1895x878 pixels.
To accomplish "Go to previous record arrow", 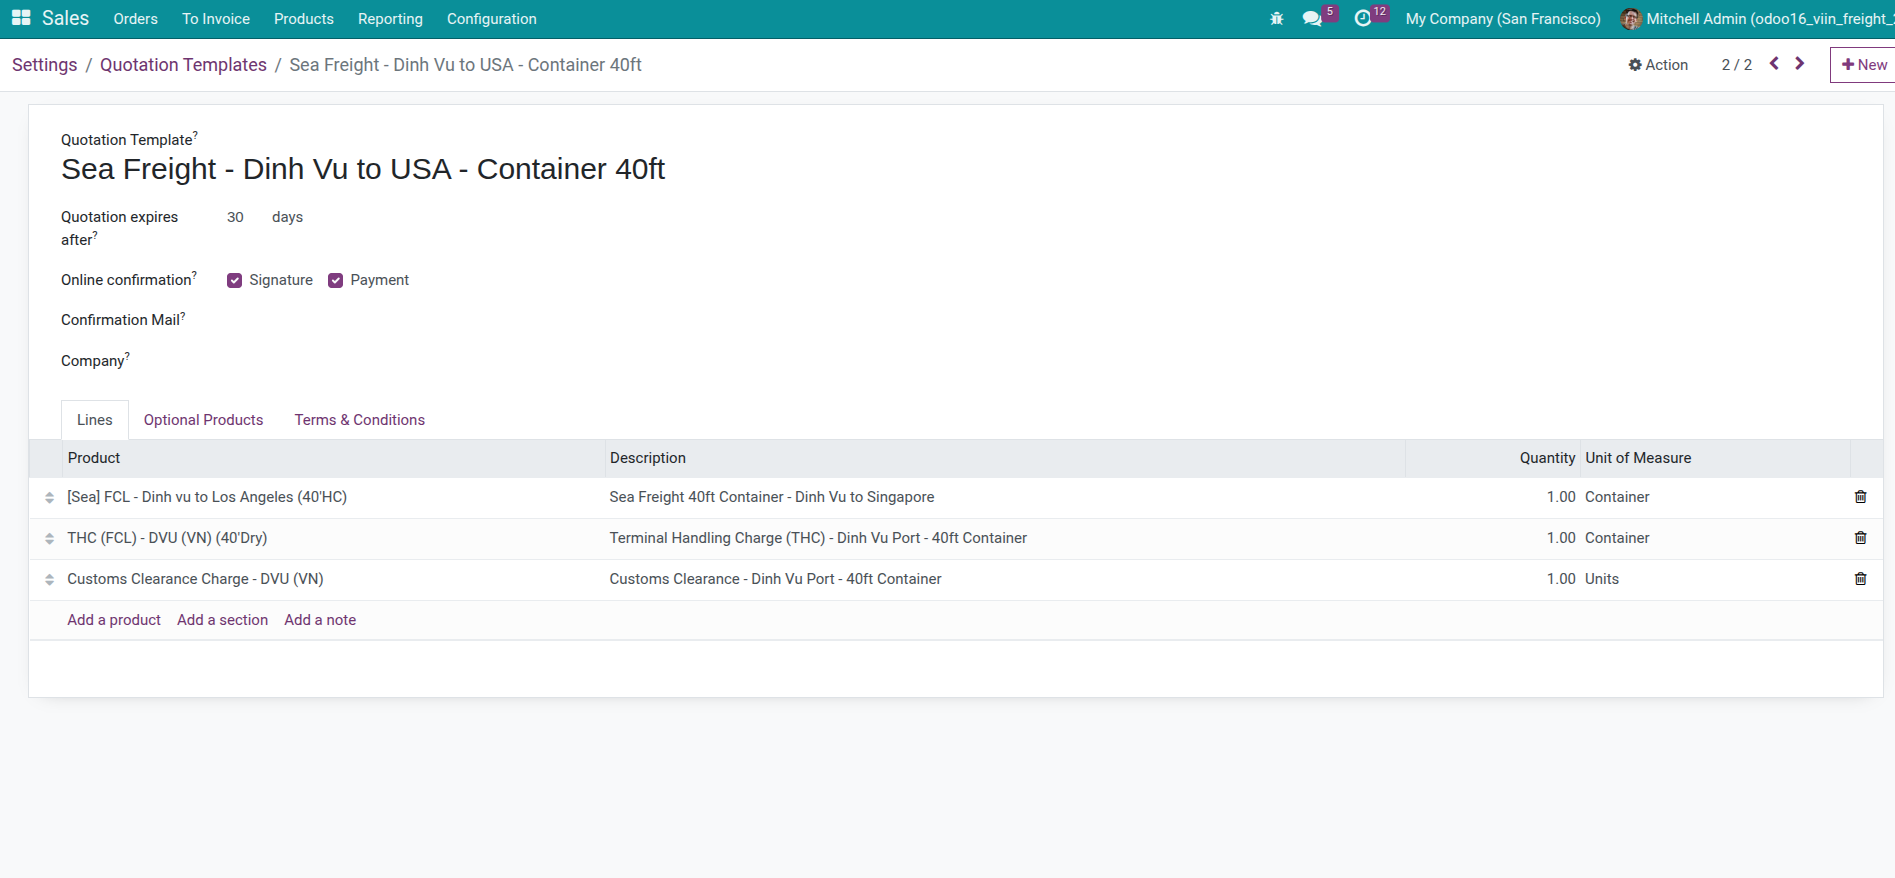I will (x=1774, y=64).
